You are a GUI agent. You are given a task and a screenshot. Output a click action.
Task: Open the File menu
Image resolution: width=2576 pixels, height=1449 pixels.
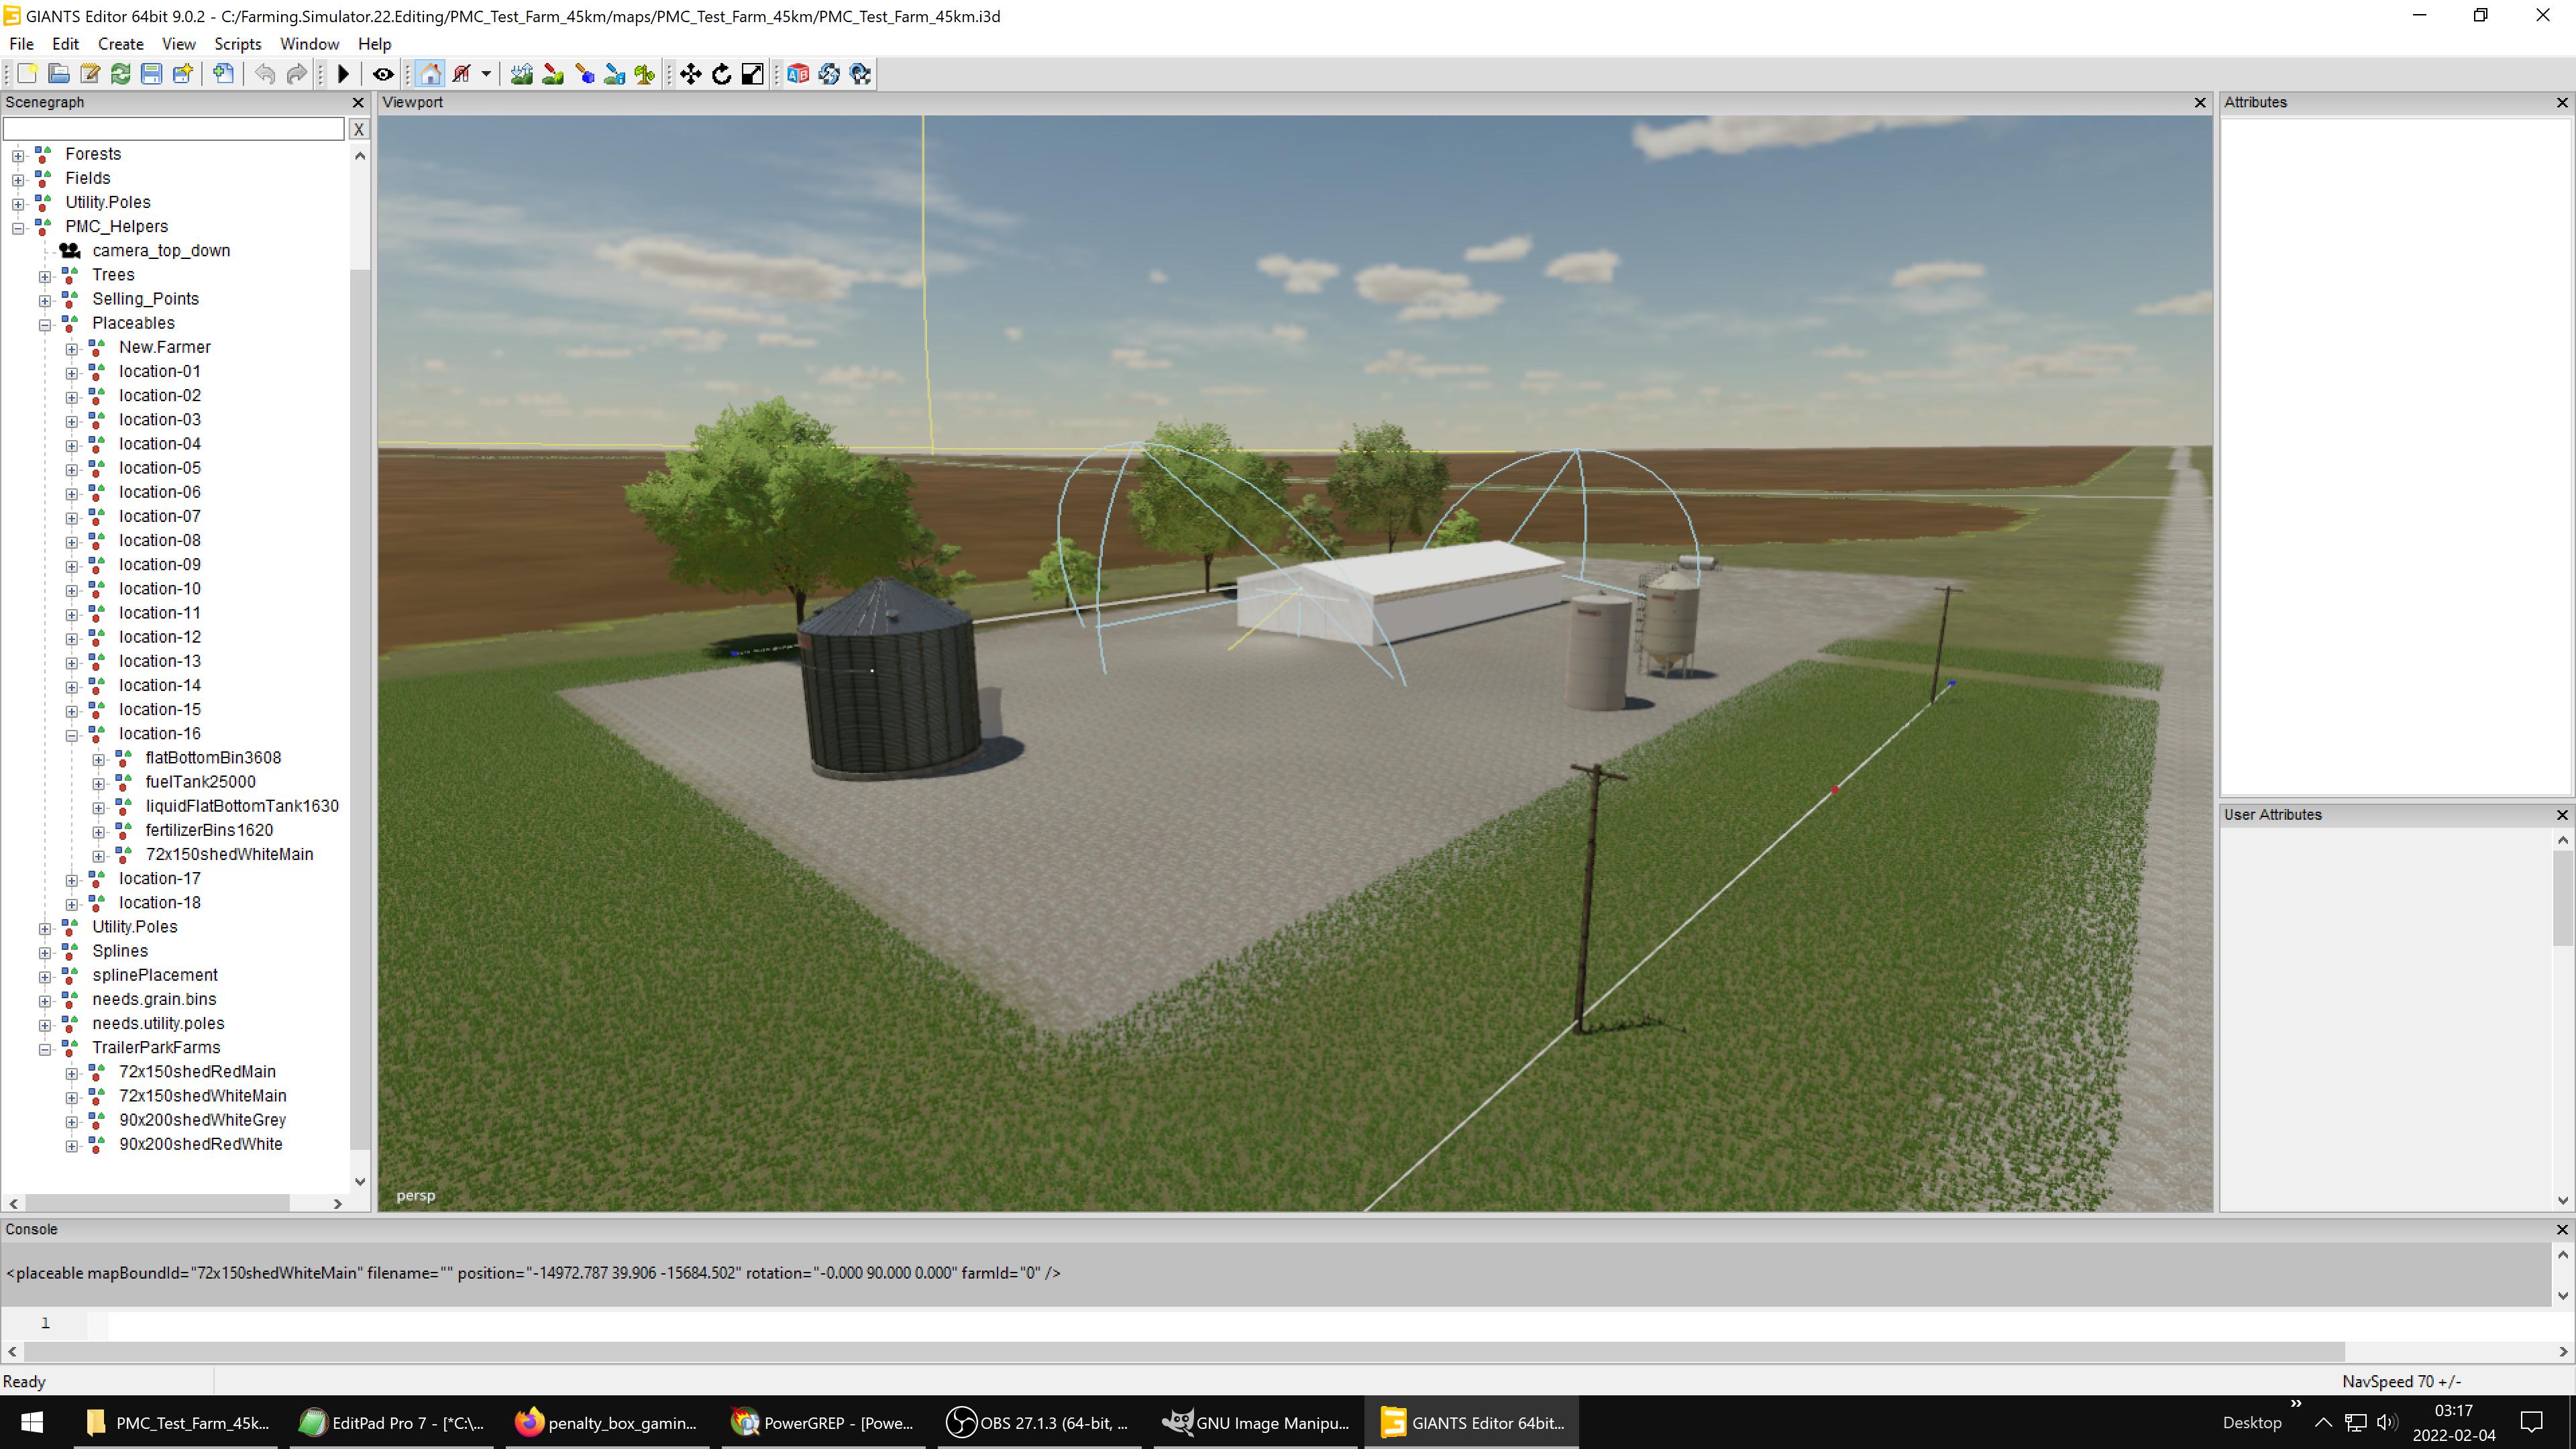pyautogui.click(x=21, y=44)
